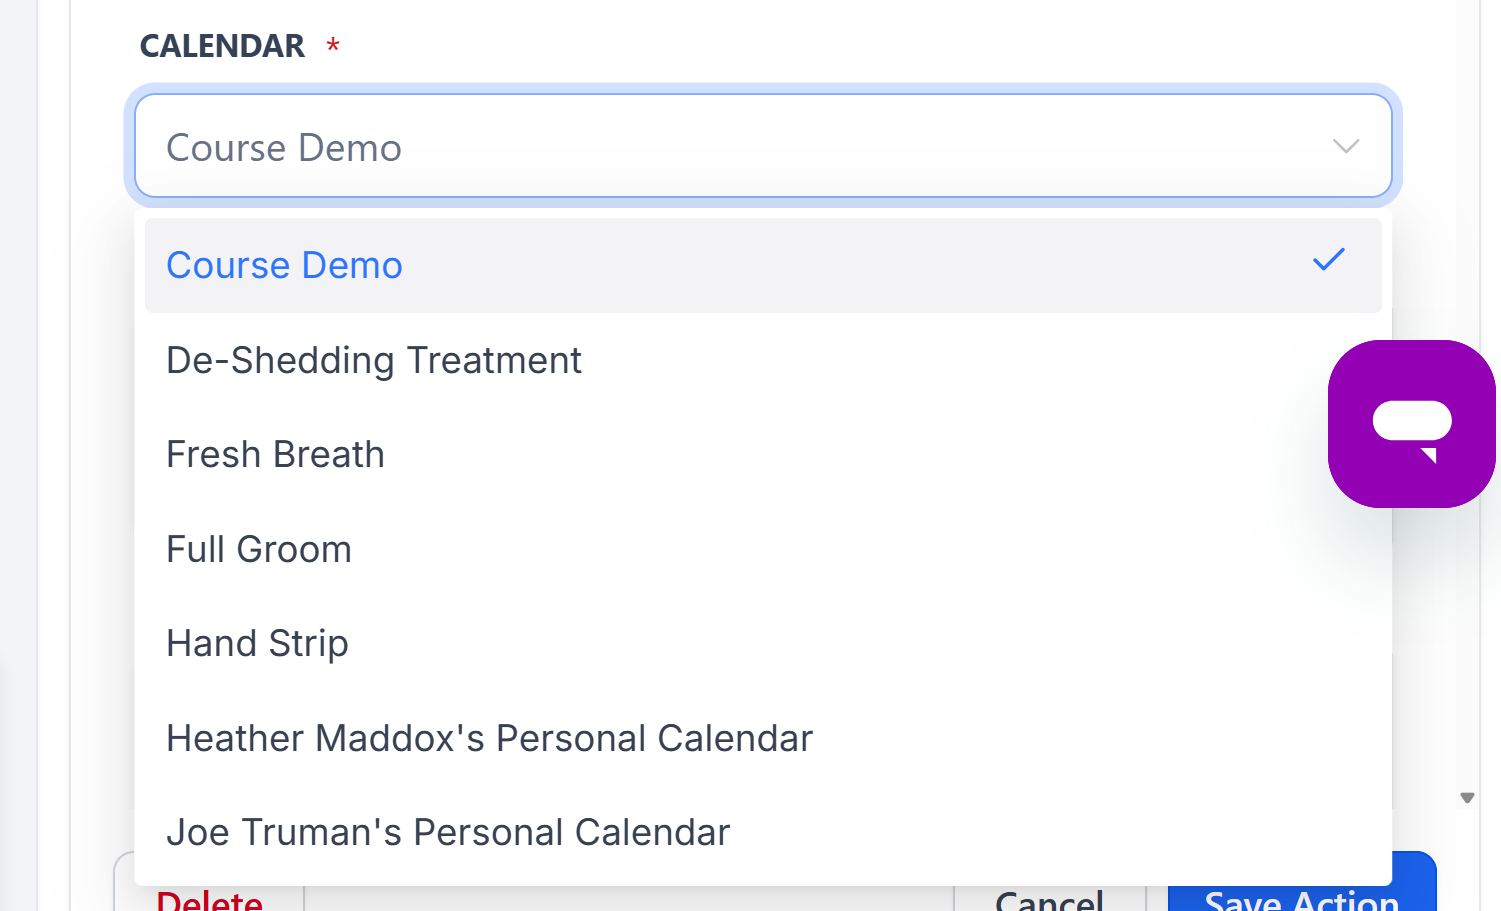This screenshot has height=911, width=1501.
Task: Choose De-Shedding Treatment from the calendar list
Action: (x=373, y=361)
